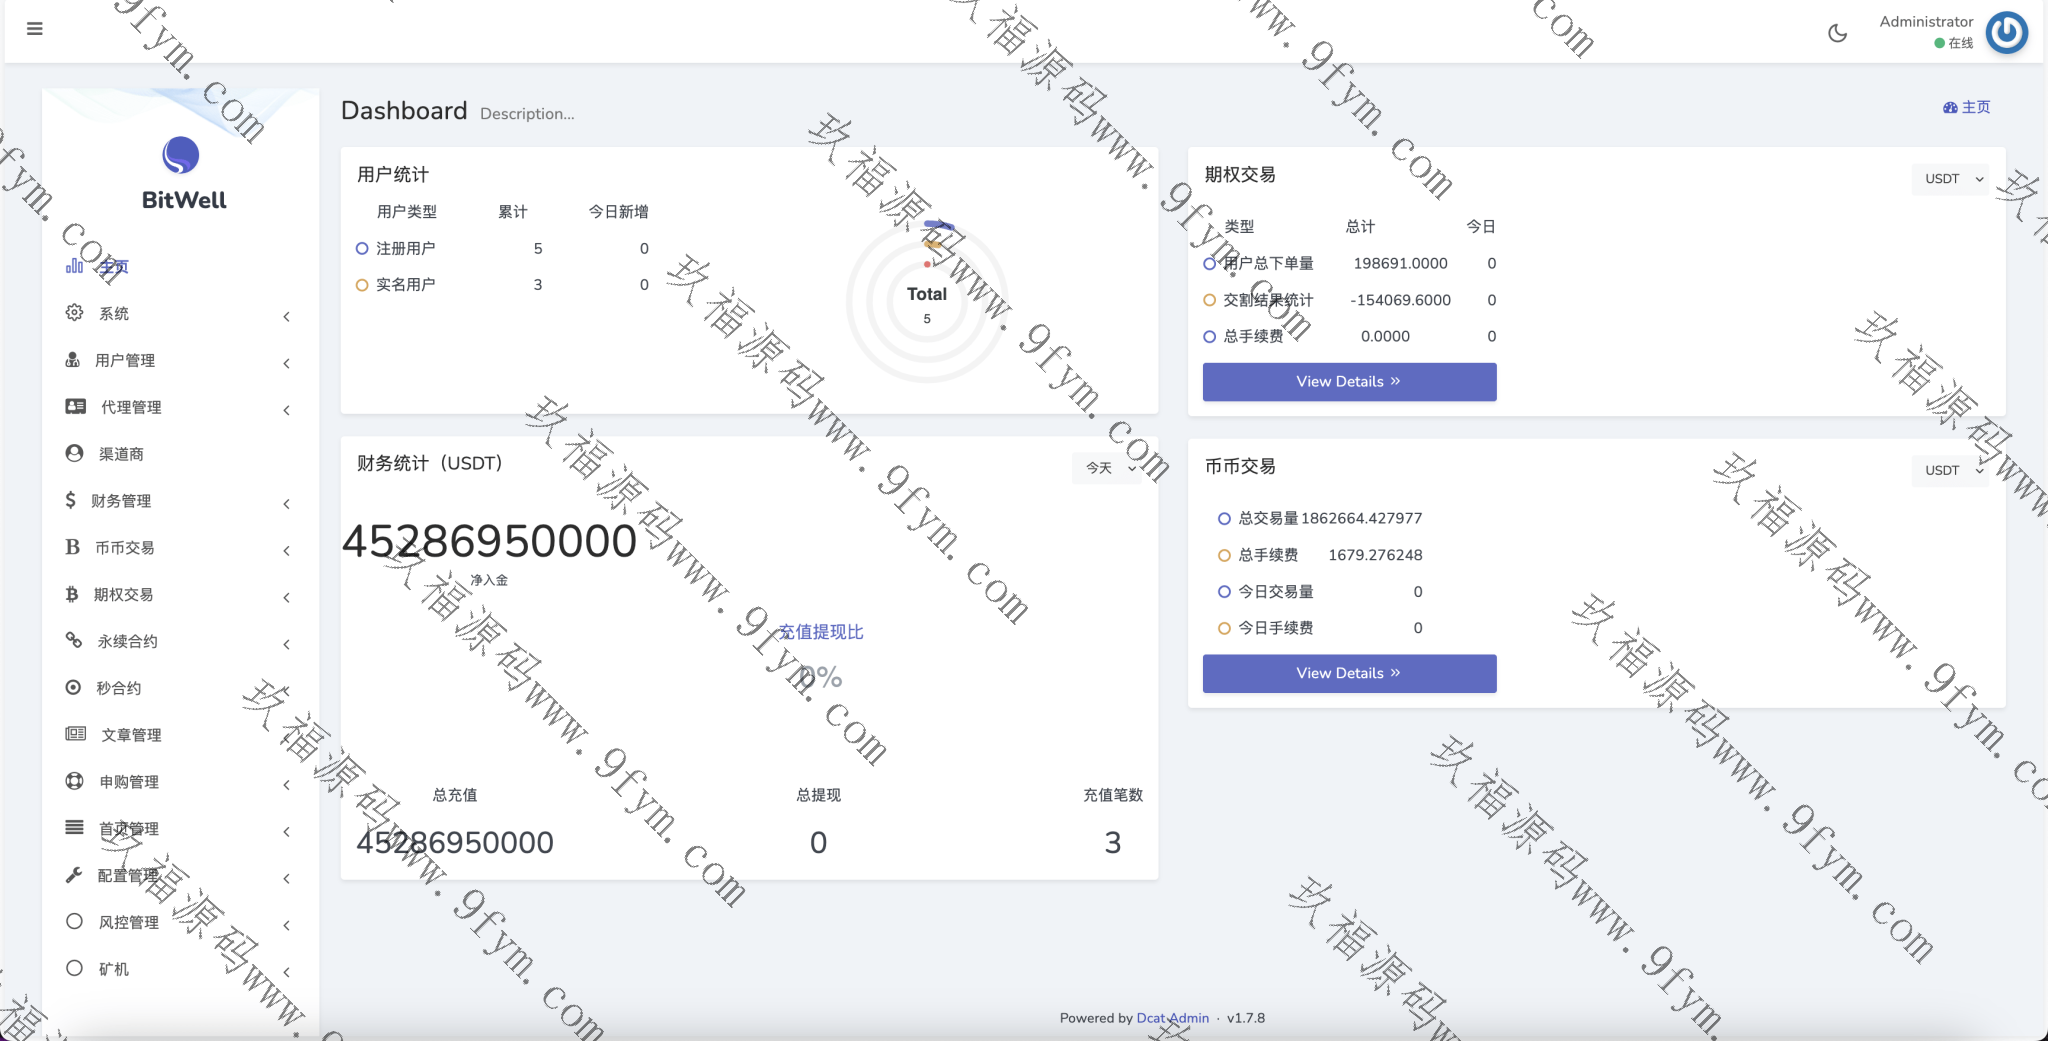Expand the 代理管理 menu chevron
This screenshot has width=2048, height=1041.
click(x=287, y=410)
